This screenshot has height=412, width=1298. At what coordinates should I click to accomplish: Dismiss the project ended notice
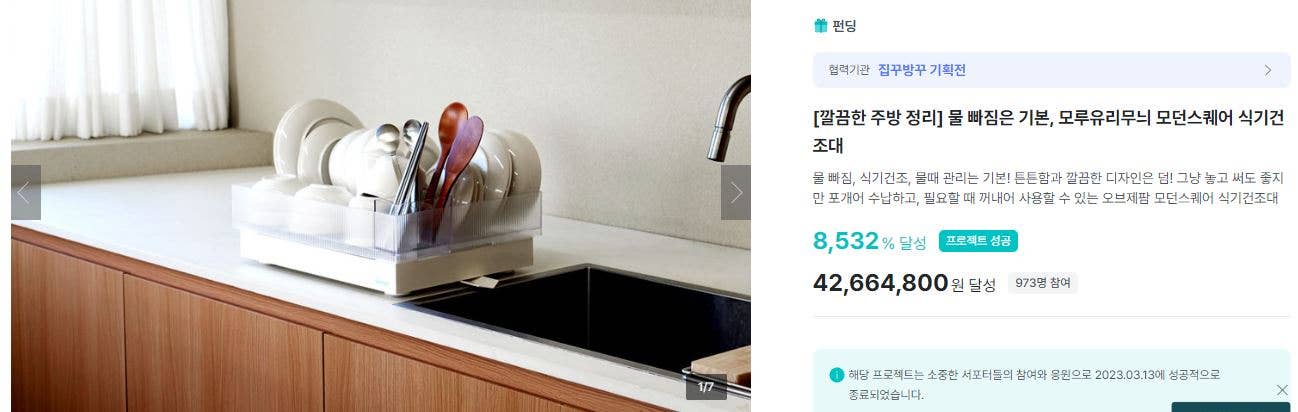[x=1282, y=390]
